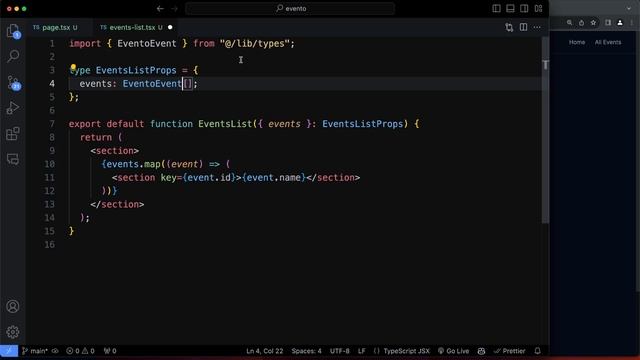Switch branch via main* in status bar
The height and width of the screenshot is (360, 640).
(35, 351)
